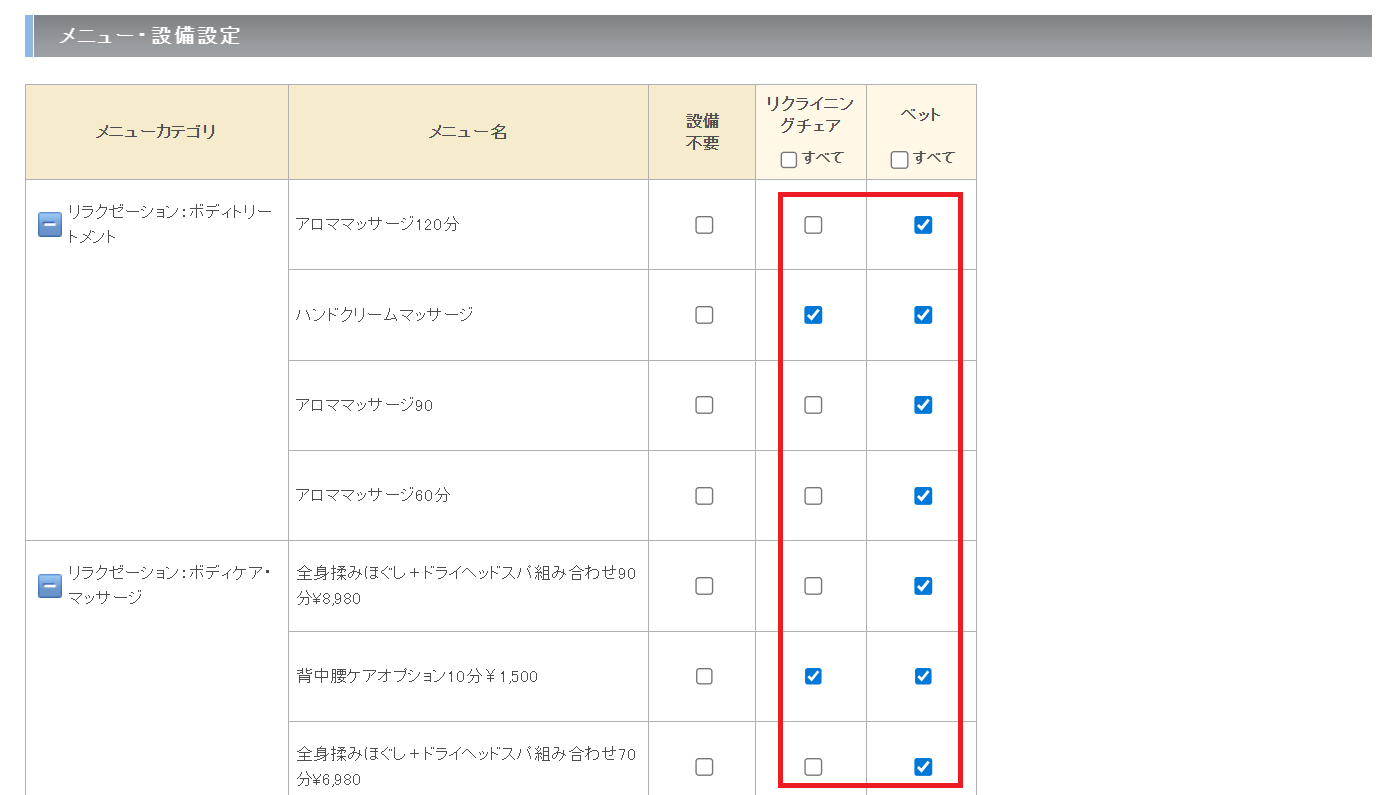The width and height of the screenshot is (1393, 795).
Task: Tick 設備不要 for 90分¥8,980 combo menu
Action: [x=704, y=586]
